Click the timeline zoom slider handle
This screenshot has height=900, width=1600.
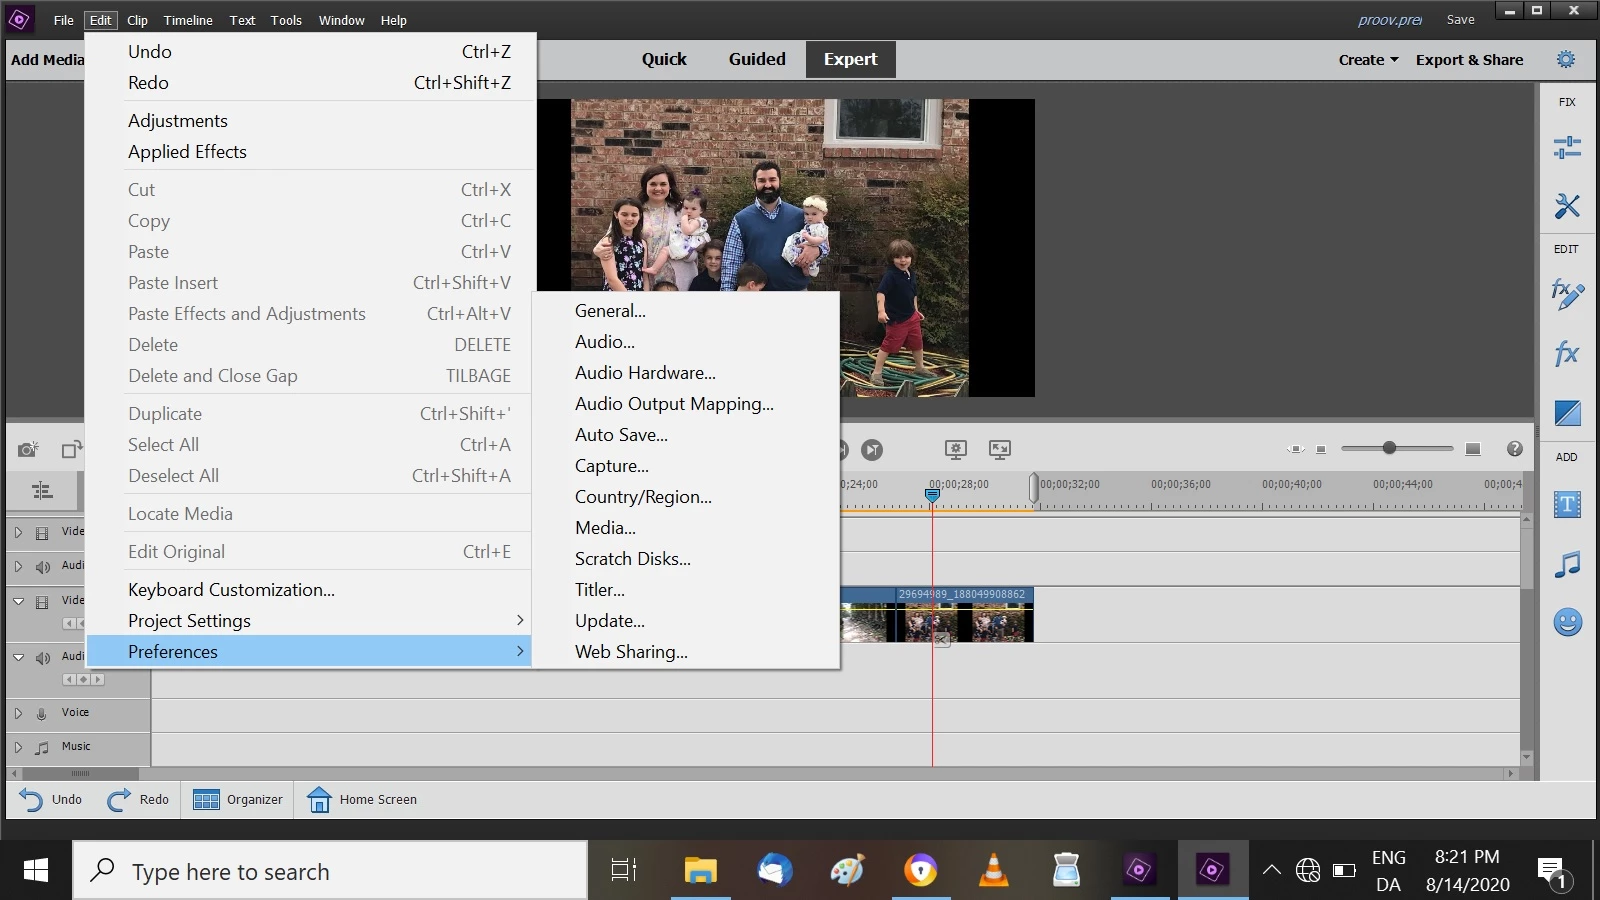(x=1389, y=448)
